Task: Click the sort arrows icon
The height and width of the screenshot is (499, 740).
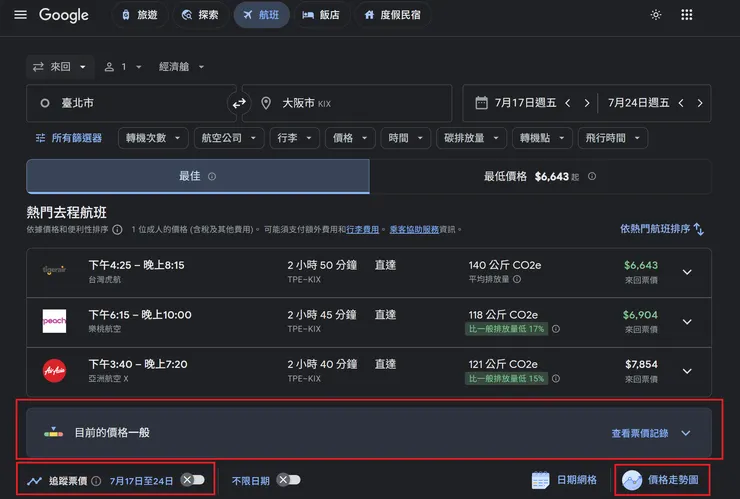Action: click(699, 229)
